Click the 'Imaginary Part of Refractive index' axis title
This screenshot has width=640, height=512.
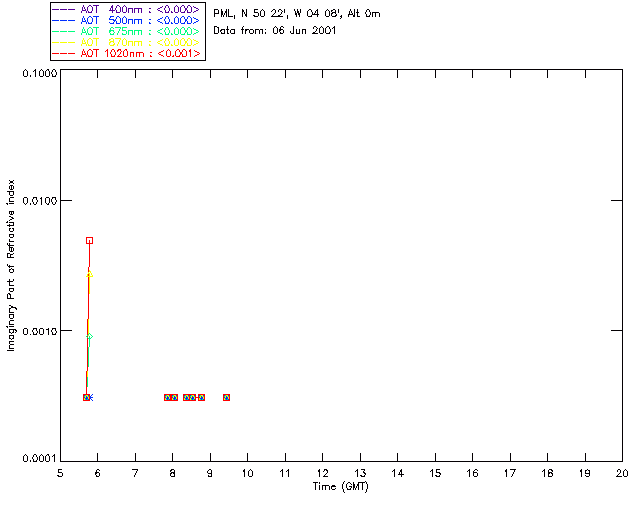pyautogui.click(x=11, y=265)
